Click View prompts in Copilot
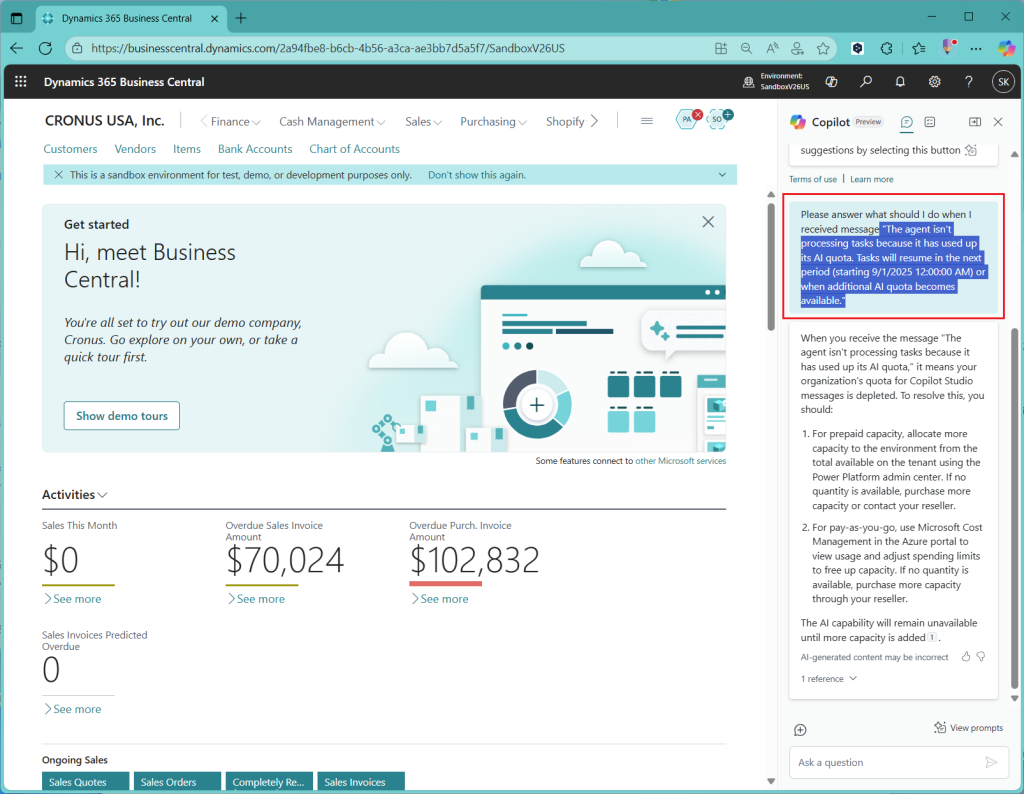 (968, 727)
